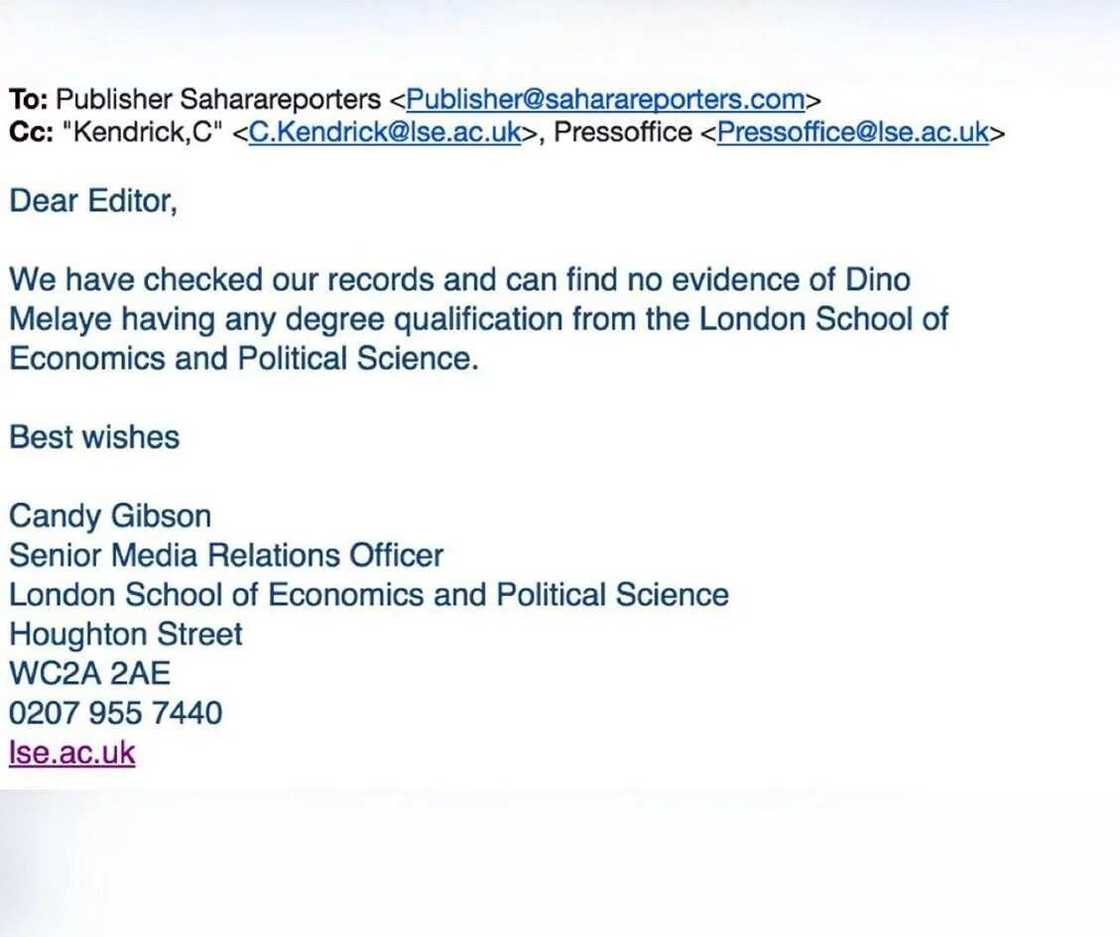Click the "Best wishes" sign-off
Image resolution: width=1120 pixels, height=937 pixels.
tap(94, 437)
